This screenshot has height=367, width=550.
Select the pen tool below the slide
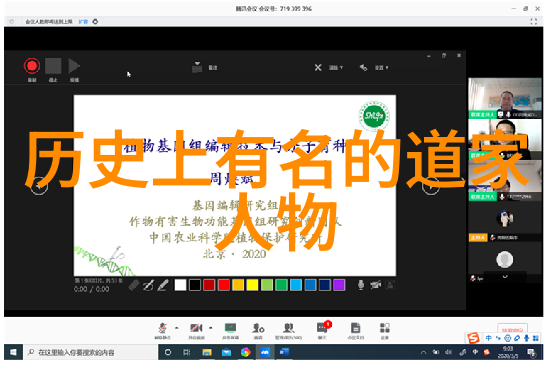163,285
